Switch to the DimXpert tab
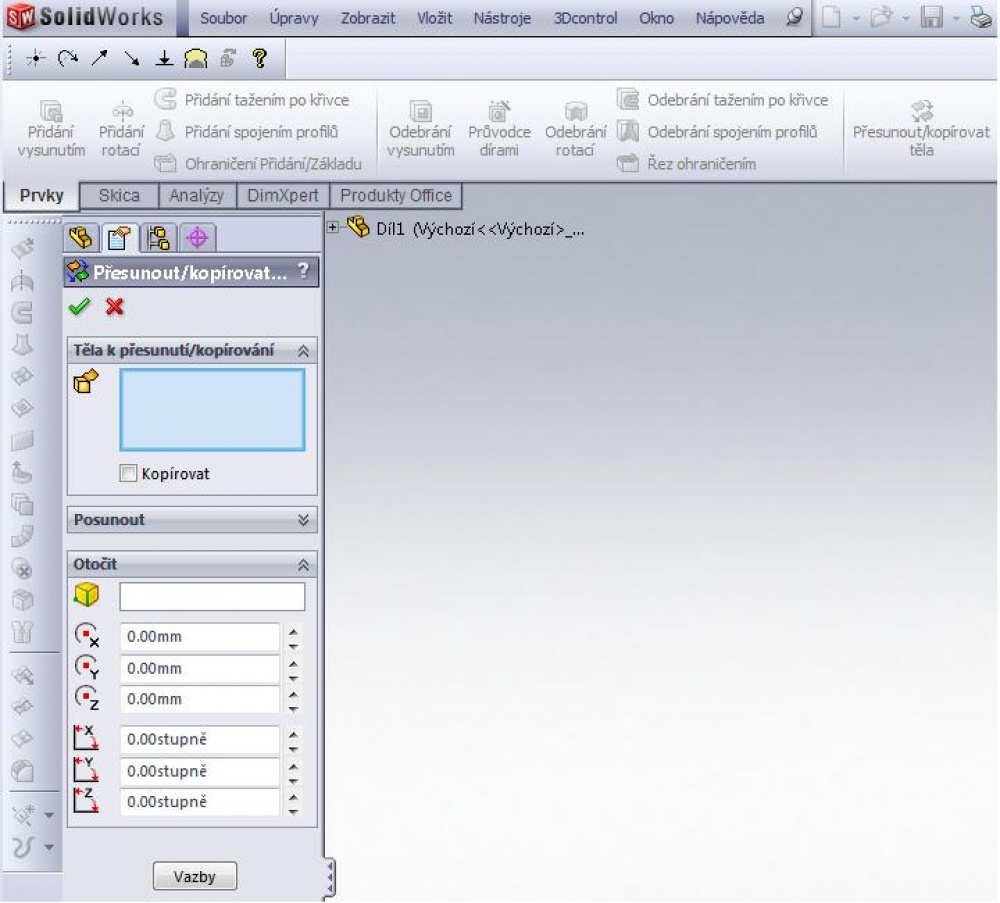The width and height of the screenshot is (1000, 903). click(x=283, y=195)
